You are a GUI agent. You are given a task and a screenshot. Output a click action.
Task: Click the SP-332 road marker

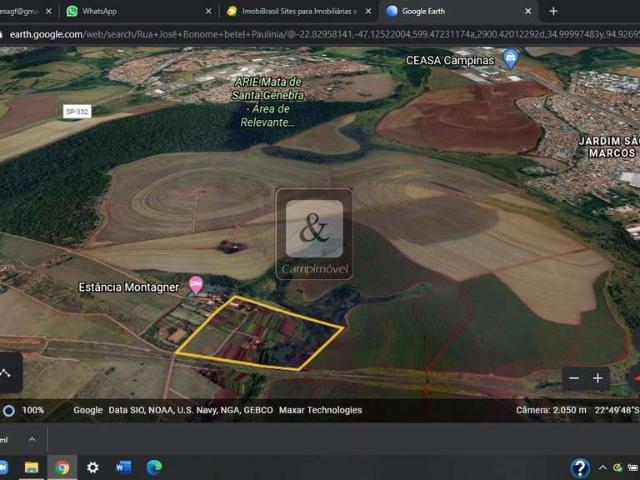(x=77, y=111)
